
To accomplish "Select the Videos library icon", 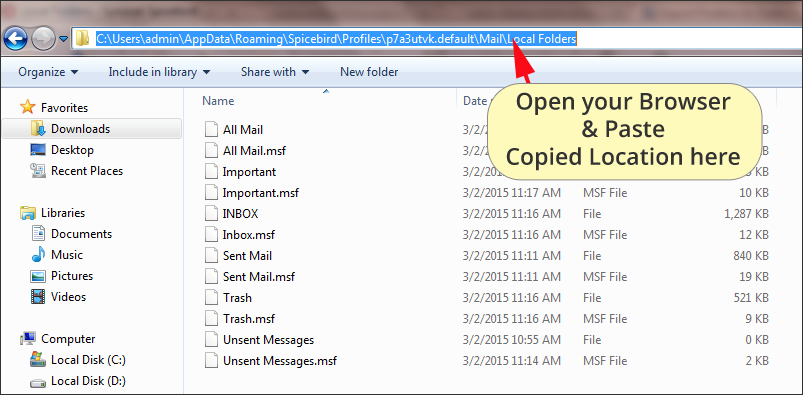I will pyautogui.click(x=38, y=297).
